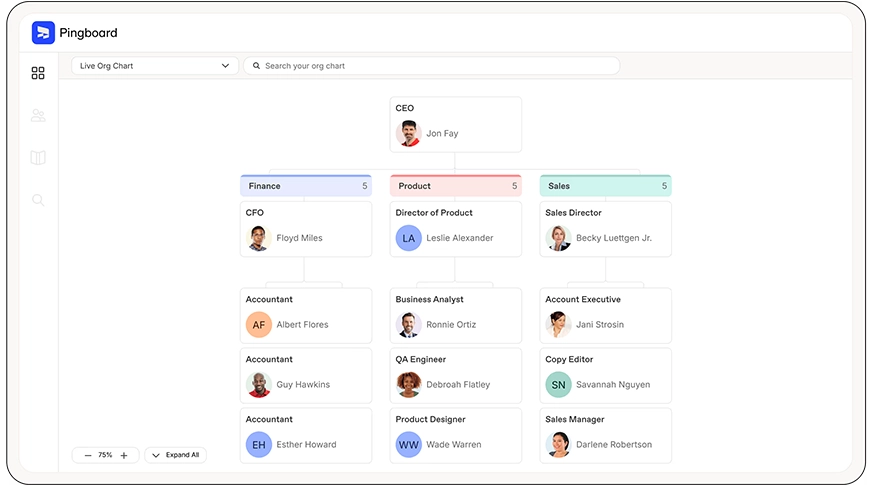The image size is (870, 486).
Task: Click the AF initials avatar
Action: 259,325
